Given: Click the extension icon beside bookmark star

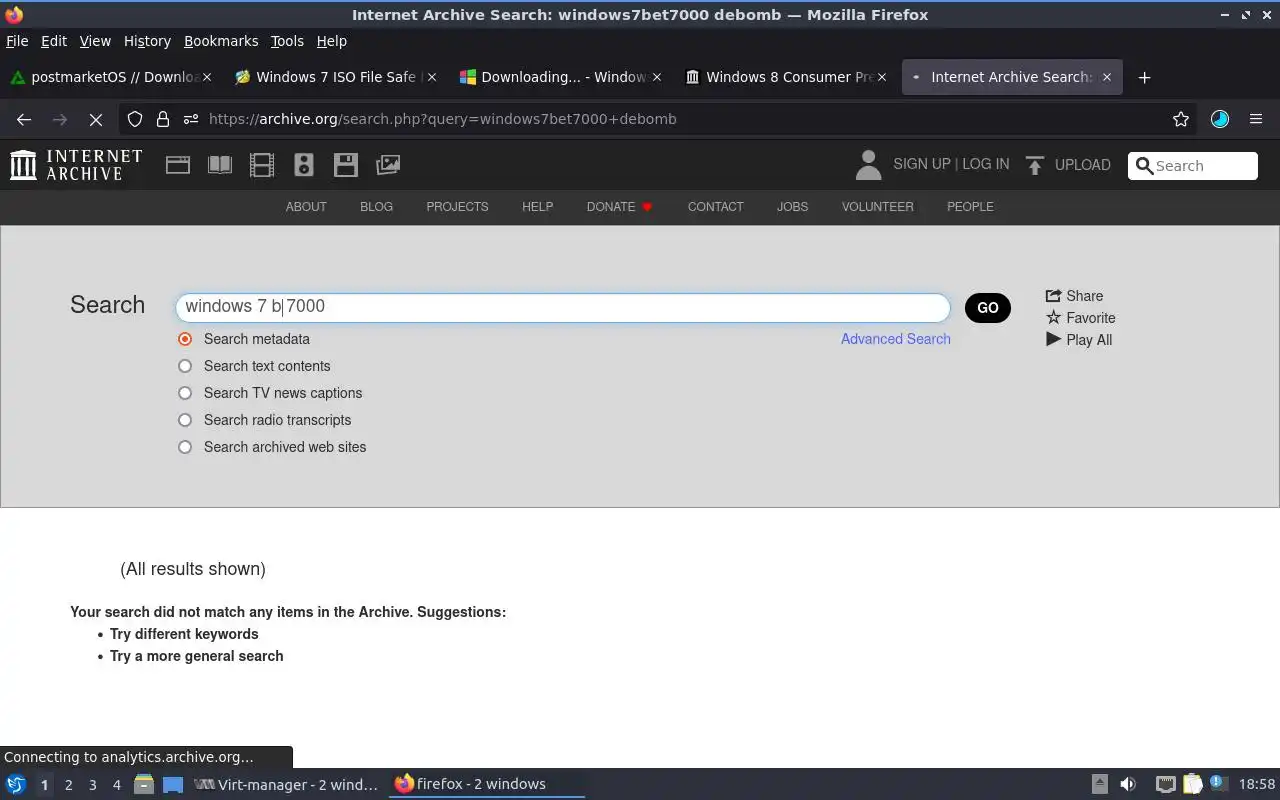Looking at the screenshot, I should tap(1219, 119).
